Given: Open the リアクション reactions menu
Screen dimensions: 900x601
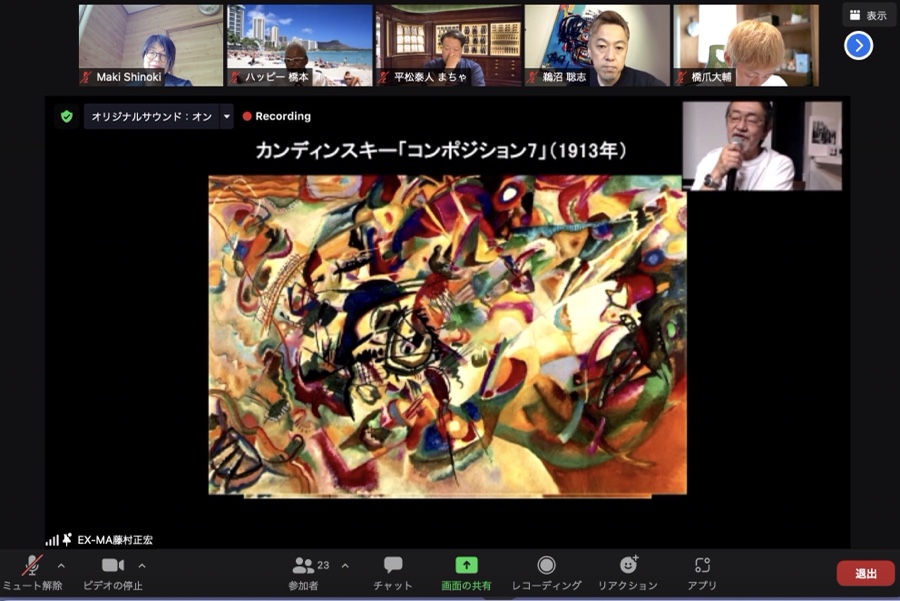Looking at the screenshot, I should pos(628,573).
